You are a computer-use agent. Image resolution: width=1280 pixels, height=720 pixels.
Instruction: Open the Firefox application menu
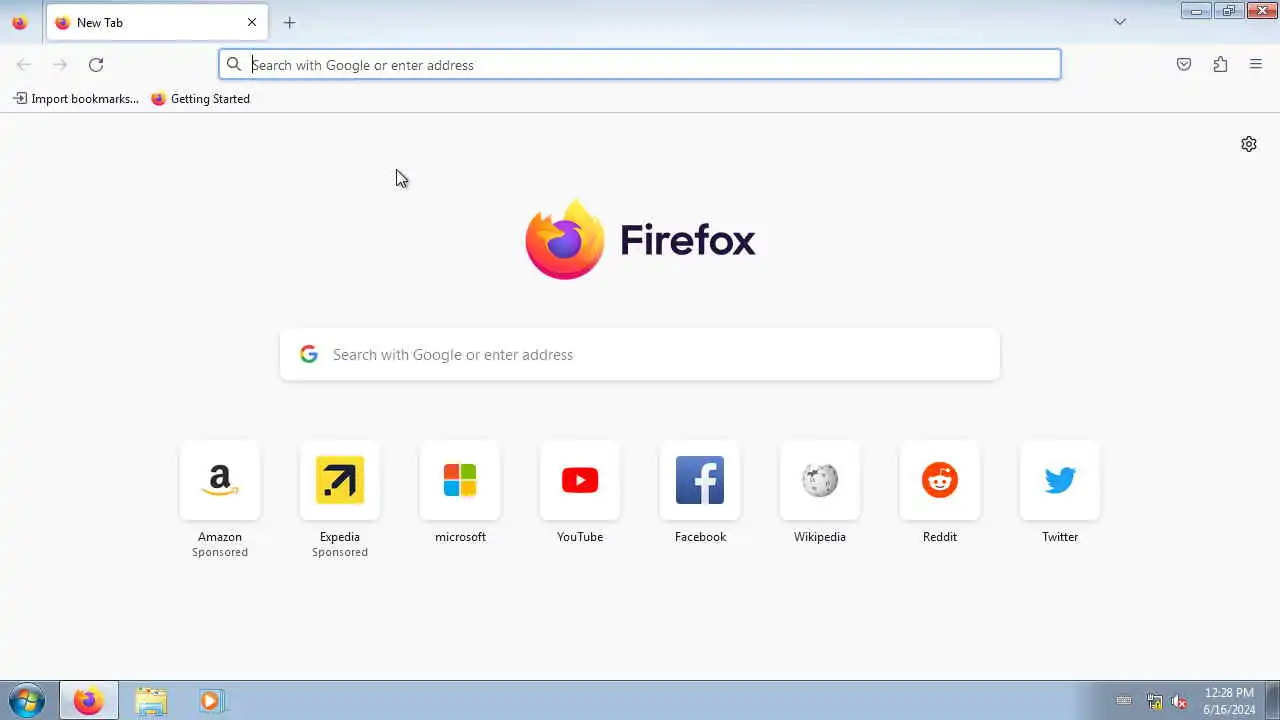(1256, 65)
